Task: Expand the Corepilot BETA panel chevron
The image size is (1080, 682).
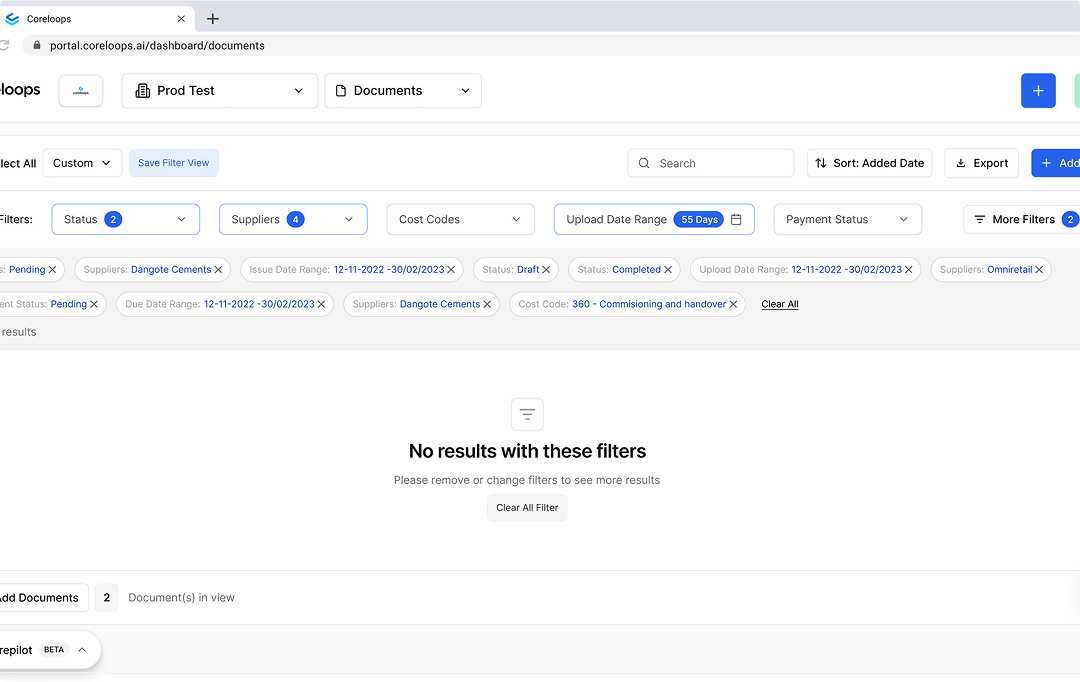Action: pos(82,650)
